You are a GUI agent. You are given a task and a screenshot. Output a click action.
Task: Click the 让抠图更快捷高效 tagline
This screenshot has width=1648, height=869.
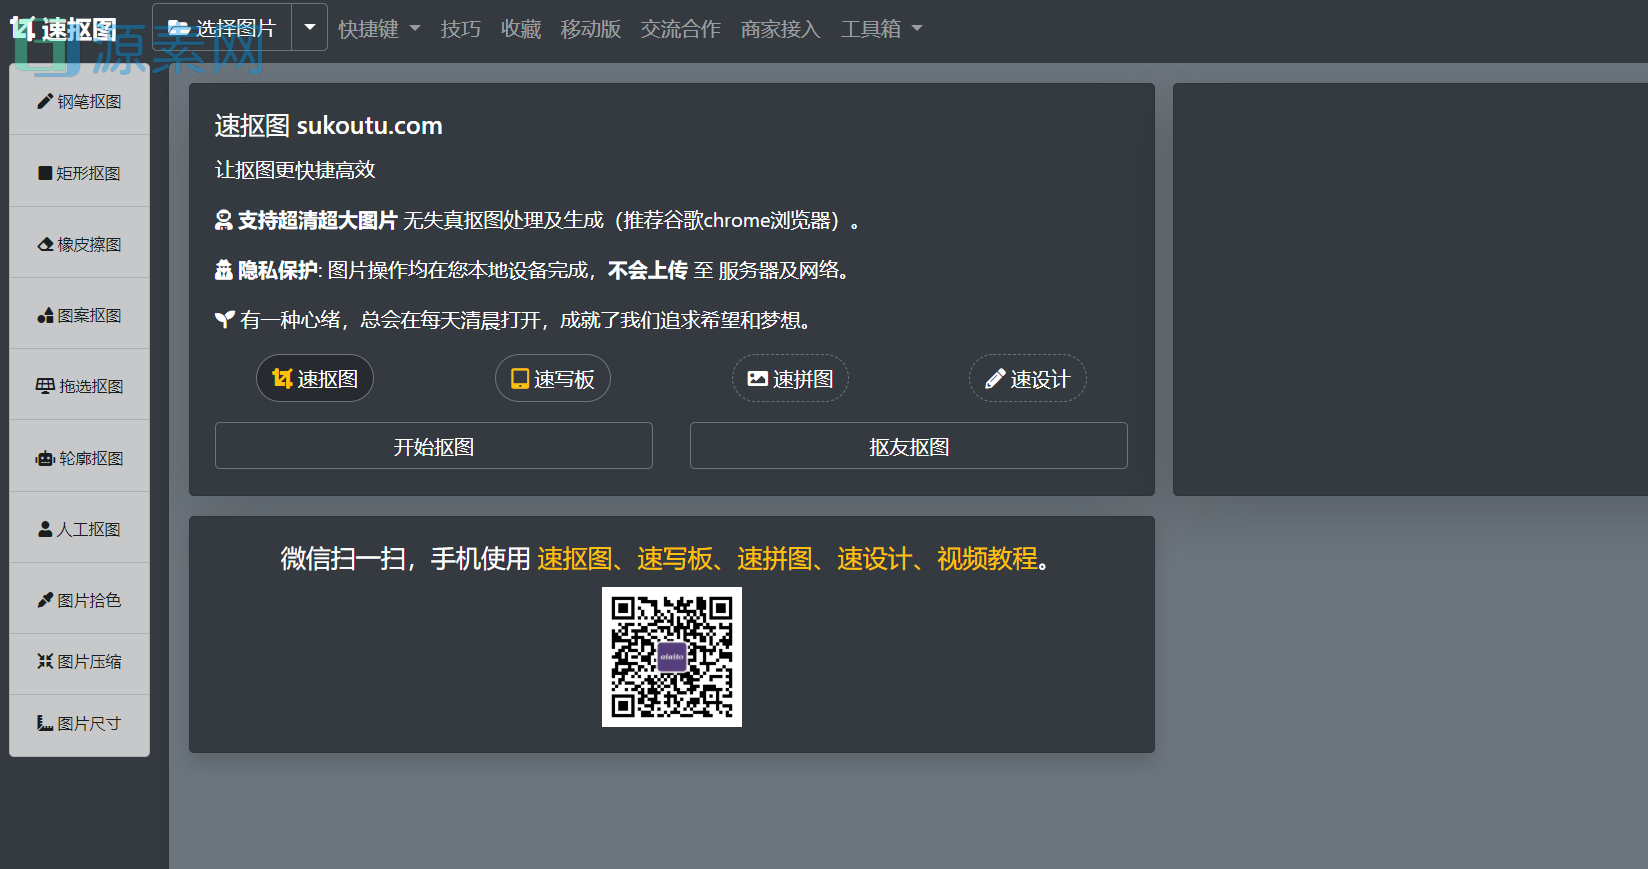tap(295, 170)
